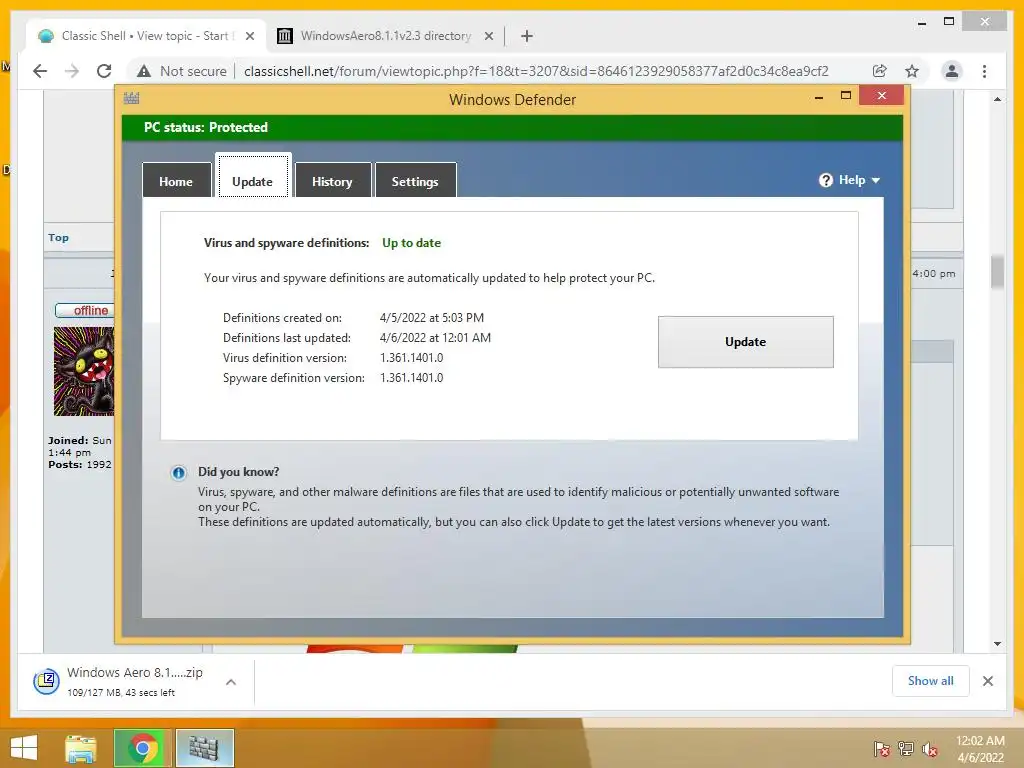Click Show all downloads button
Viewport: 1024px width, 768px height.
(931, 681)
